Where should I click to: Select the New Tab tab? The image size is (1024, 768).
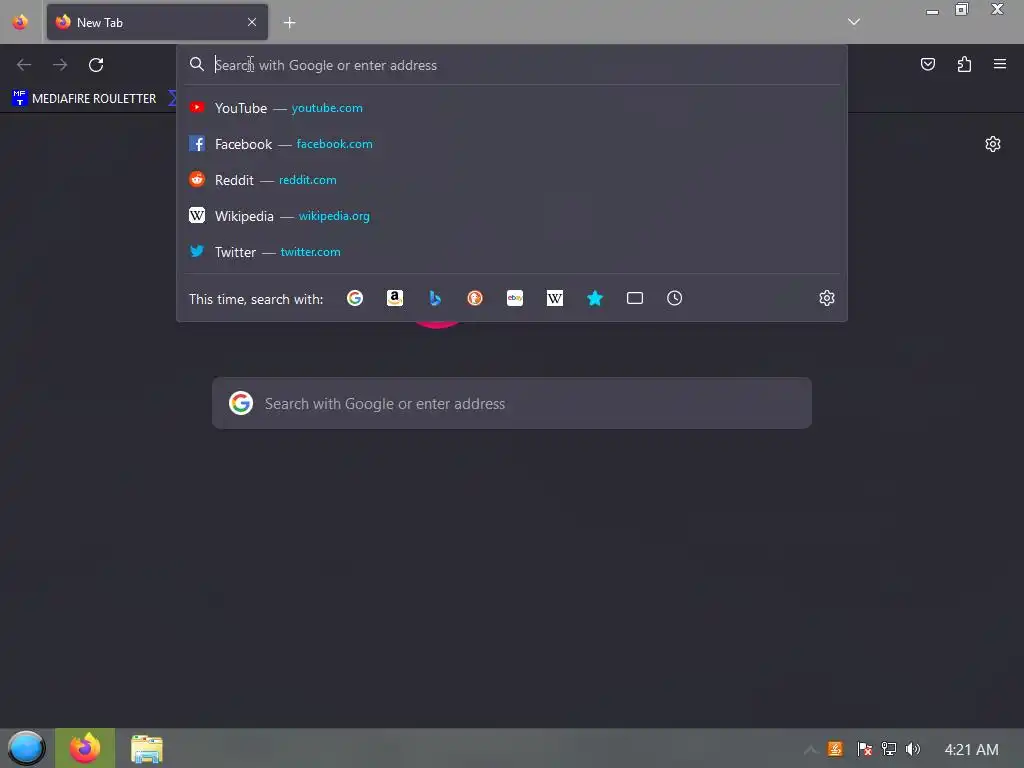(x=157, y=22)
